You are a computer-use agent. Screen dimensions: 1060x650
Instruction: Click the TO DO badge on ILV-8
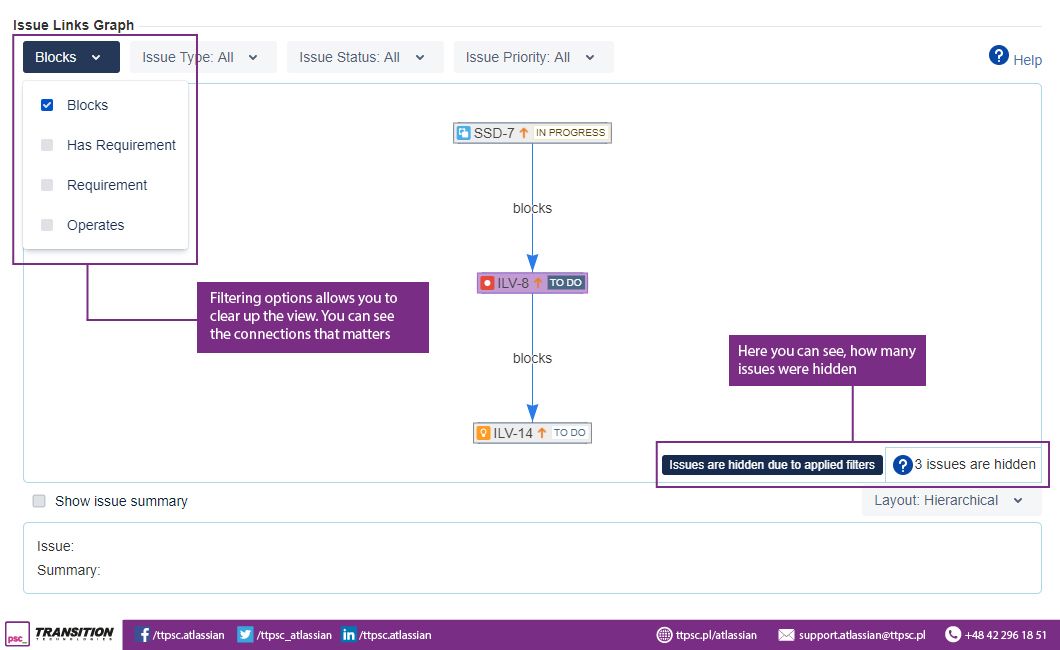pos(565,283)
